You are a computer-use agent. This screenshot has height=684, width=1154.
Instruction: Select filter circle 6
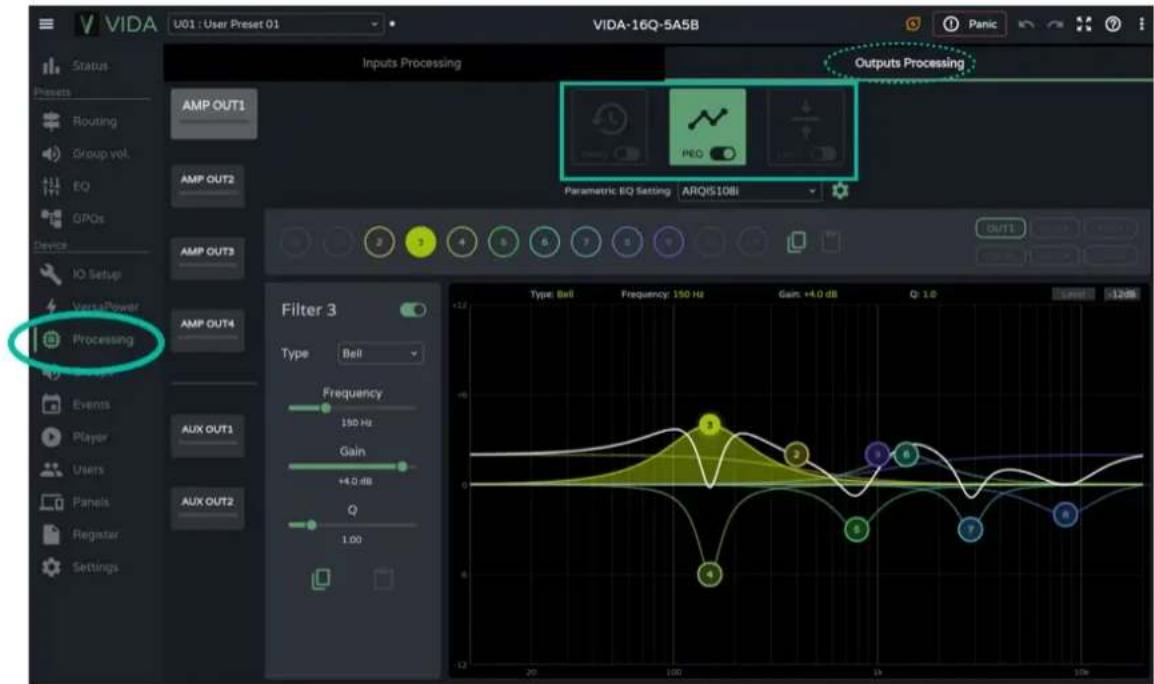545,242
